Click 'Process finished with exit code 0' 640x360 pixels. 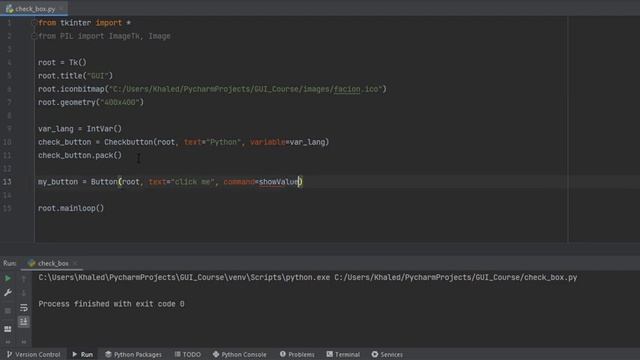(111, 304)
